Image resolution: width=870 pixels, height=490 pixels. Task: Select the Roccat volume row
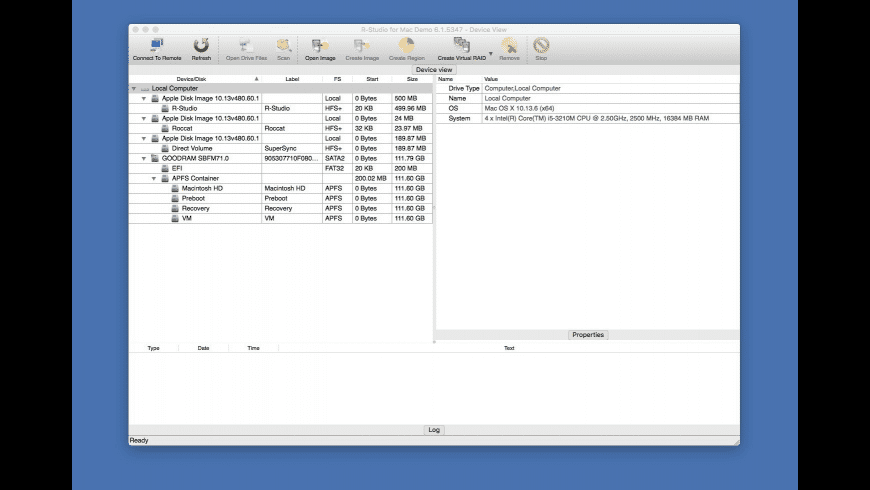[x=281, y=128]
